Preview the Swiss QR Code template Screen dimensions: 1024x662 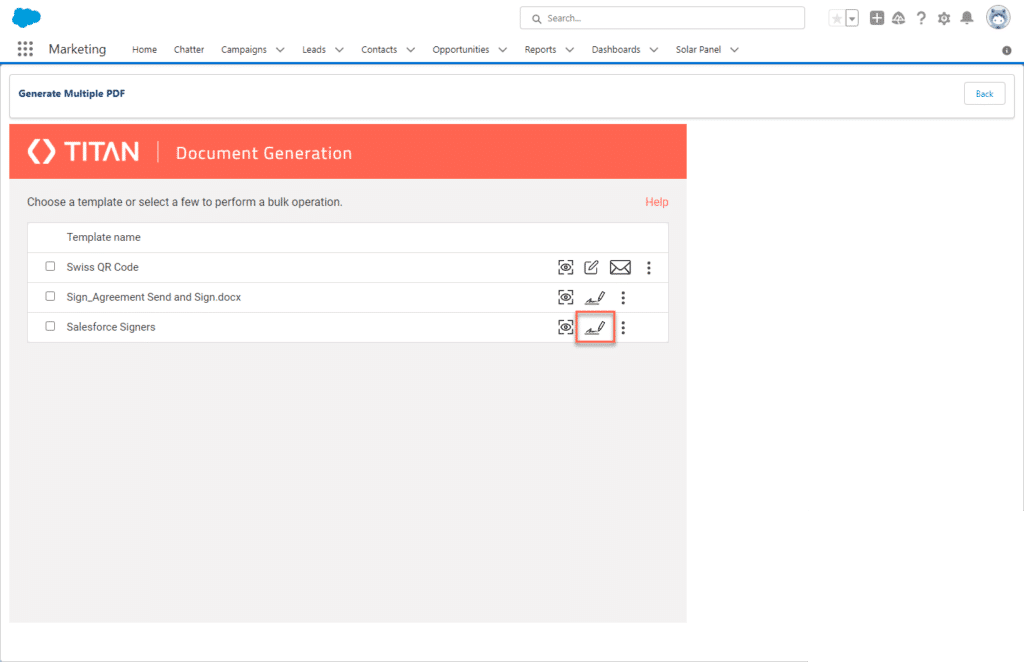click(x=565, y=267)
